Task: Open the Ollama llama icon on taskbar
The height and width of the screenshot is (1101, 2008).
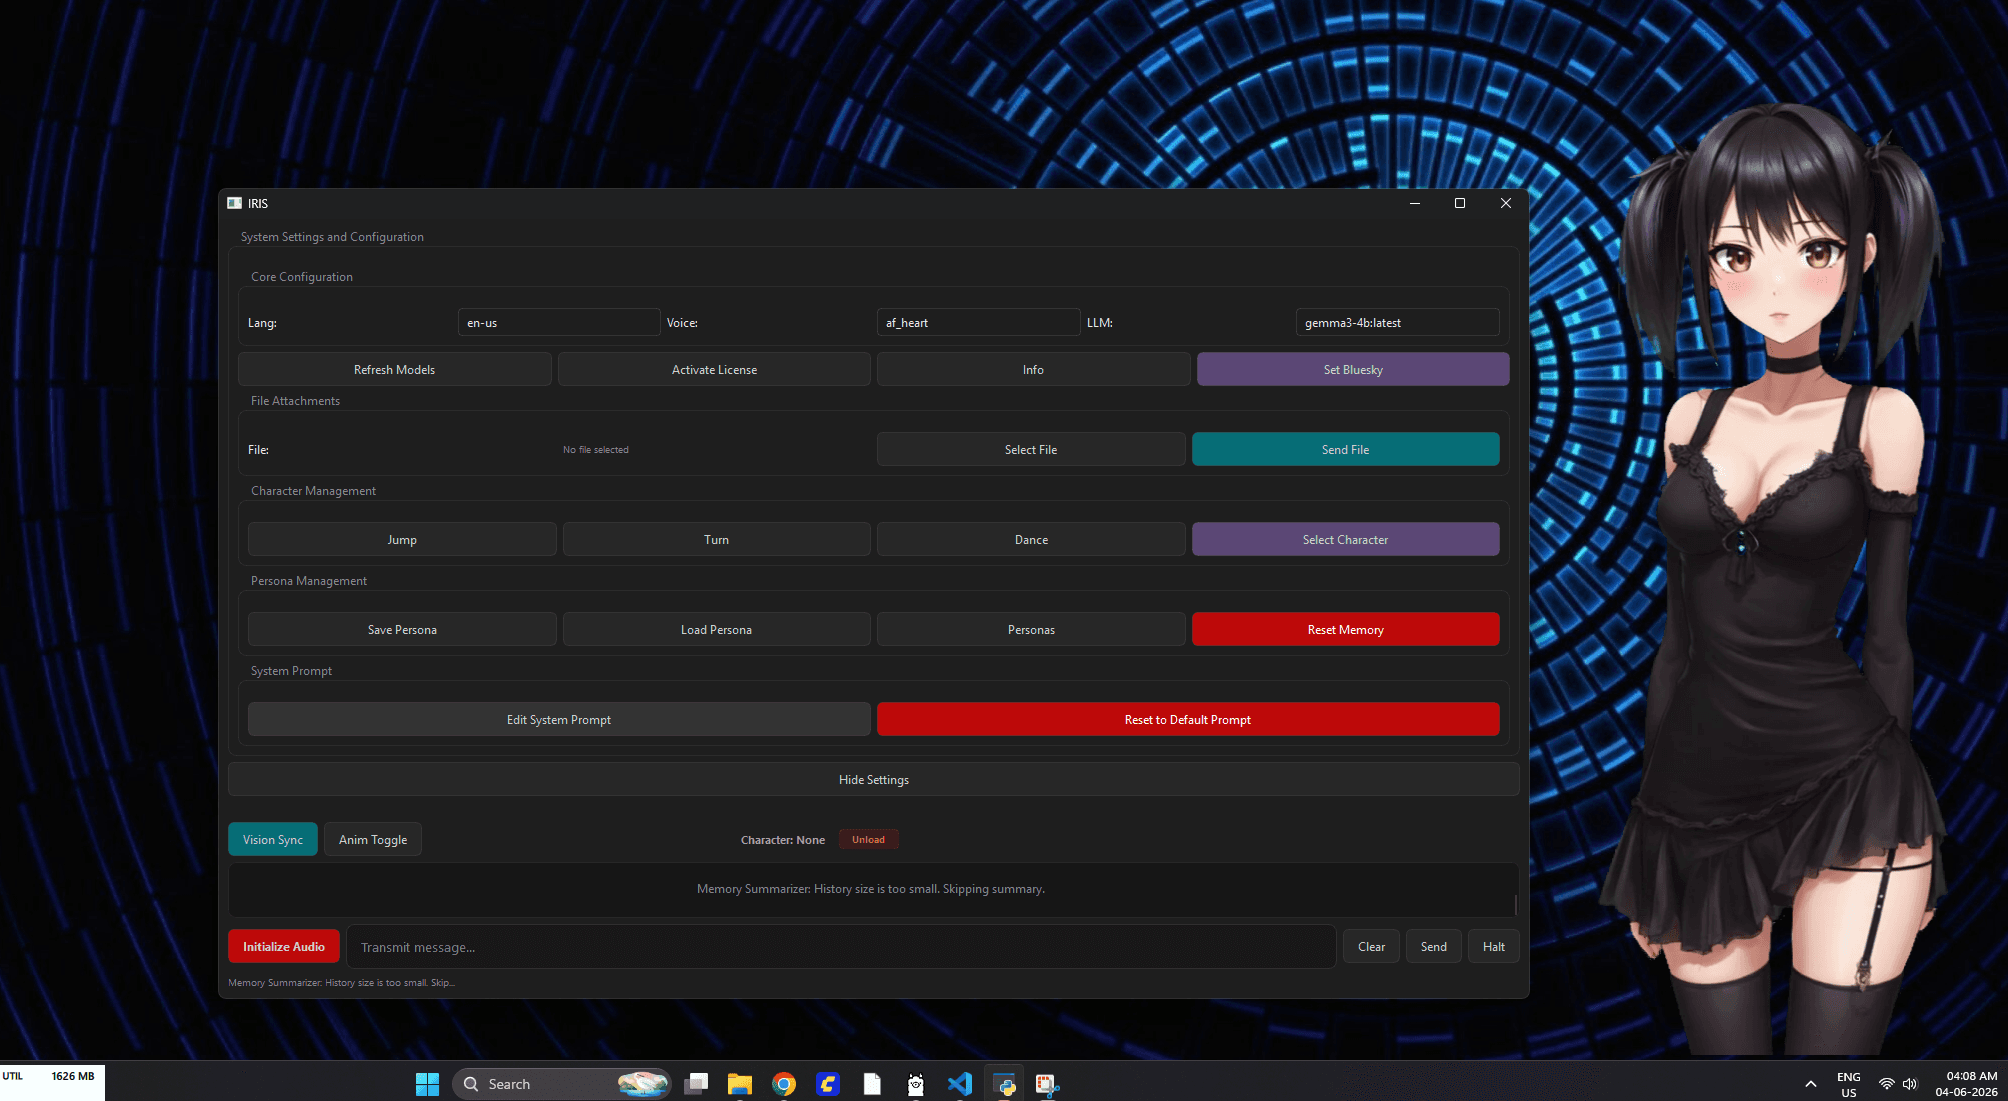Action: click(x=916, y=1084)
